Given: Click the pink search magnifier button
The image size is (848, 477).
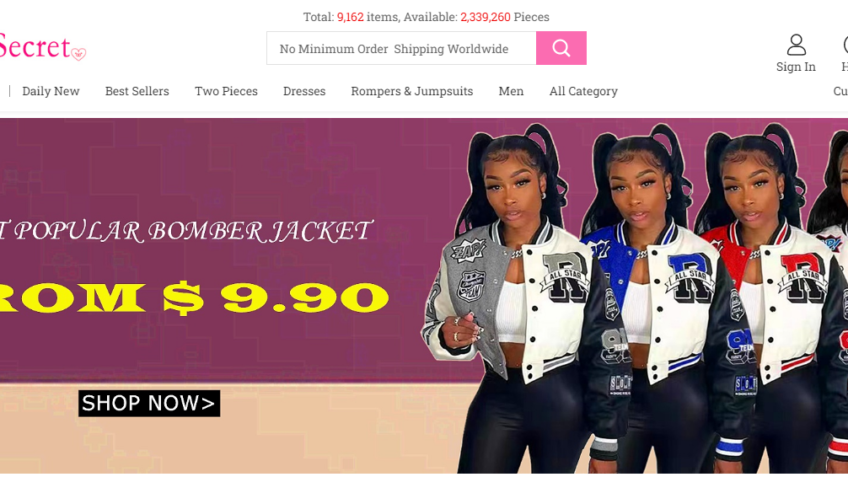Looking at the screenshot, I should (561, 48).
